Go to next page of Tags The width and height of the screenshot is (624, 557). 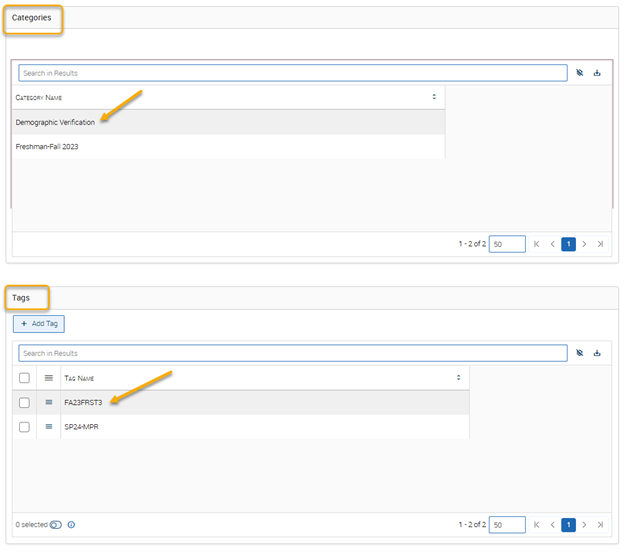tap(584, 524)
